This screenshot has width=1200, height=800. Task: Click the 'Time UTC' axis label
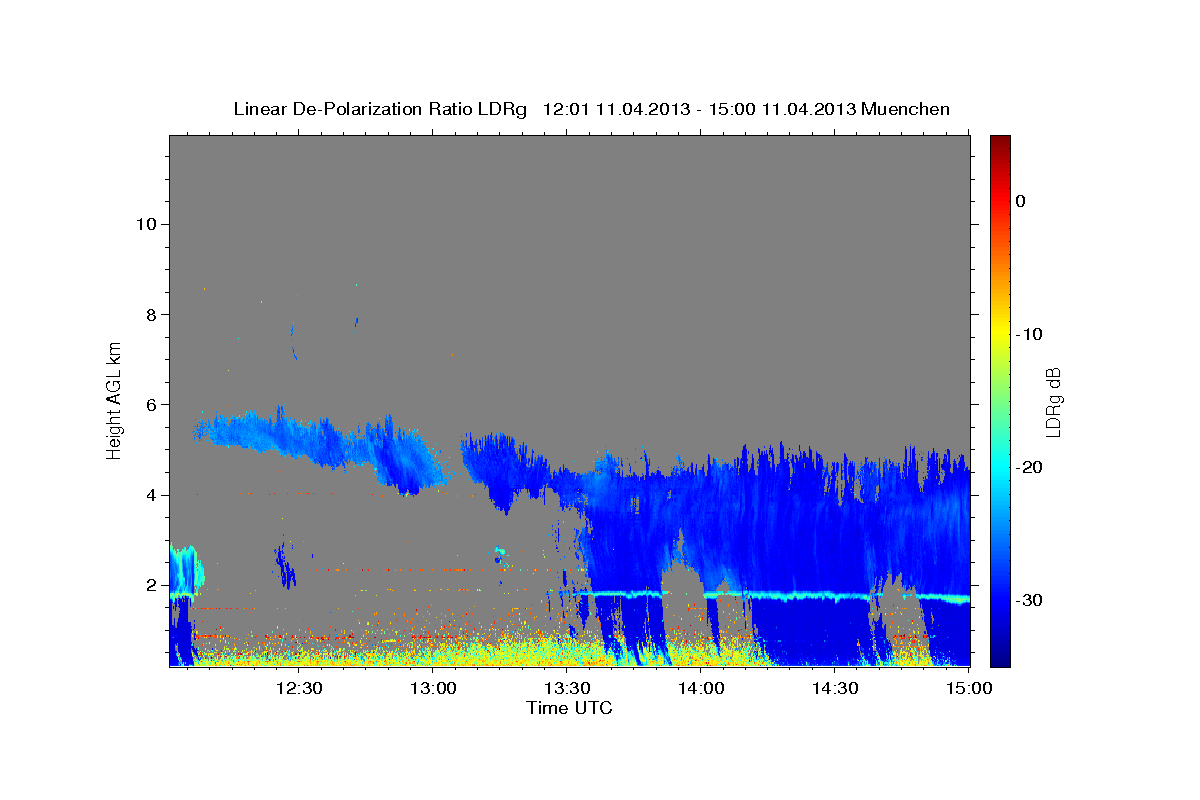pyautogui.click(x=569, y=708)
